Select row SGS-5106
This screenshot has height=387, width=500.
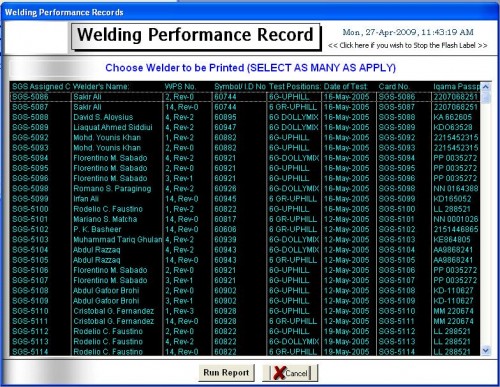tap(245, 270)
